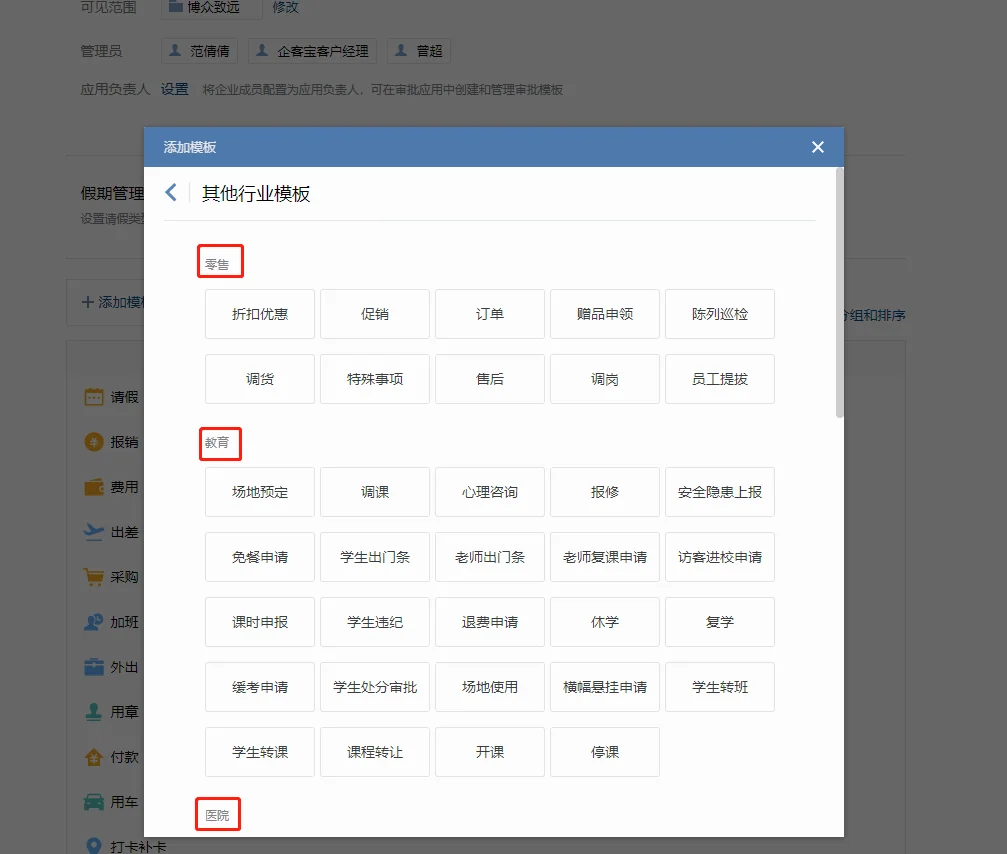Pick the 售后 template
Image resolution: width=1007 pixels, height=854 pixels.
(x=490, y=379)
